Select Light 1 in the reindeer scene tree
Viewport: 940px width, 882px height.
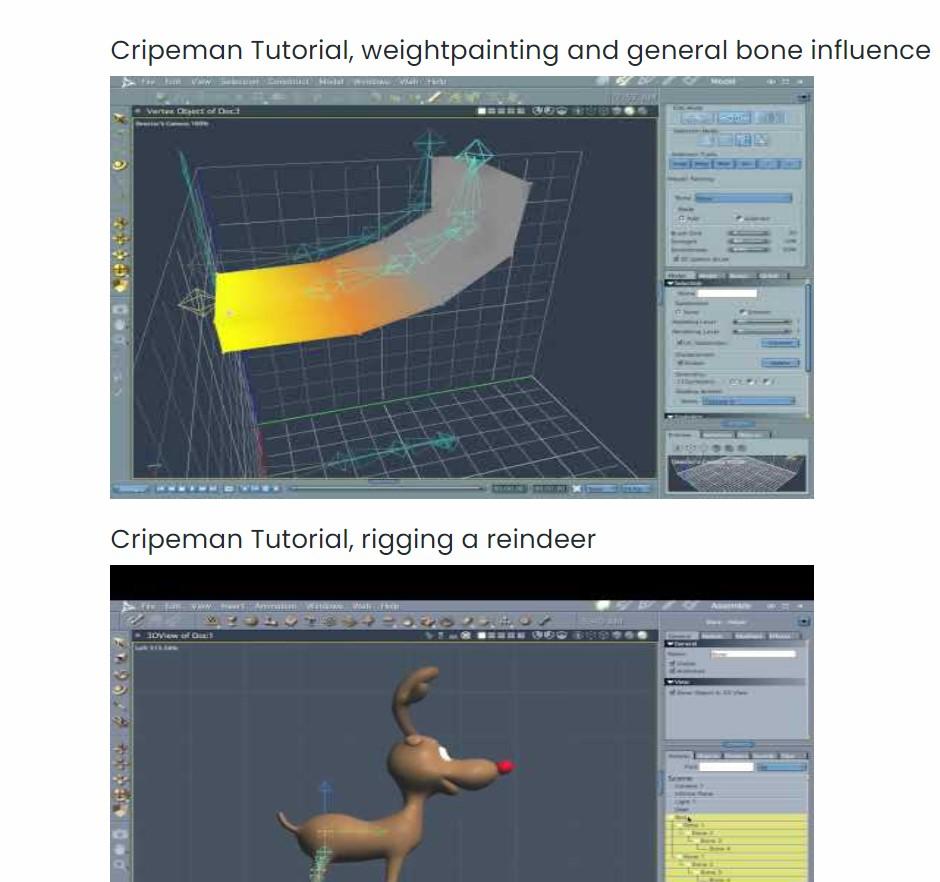(685, 801)
